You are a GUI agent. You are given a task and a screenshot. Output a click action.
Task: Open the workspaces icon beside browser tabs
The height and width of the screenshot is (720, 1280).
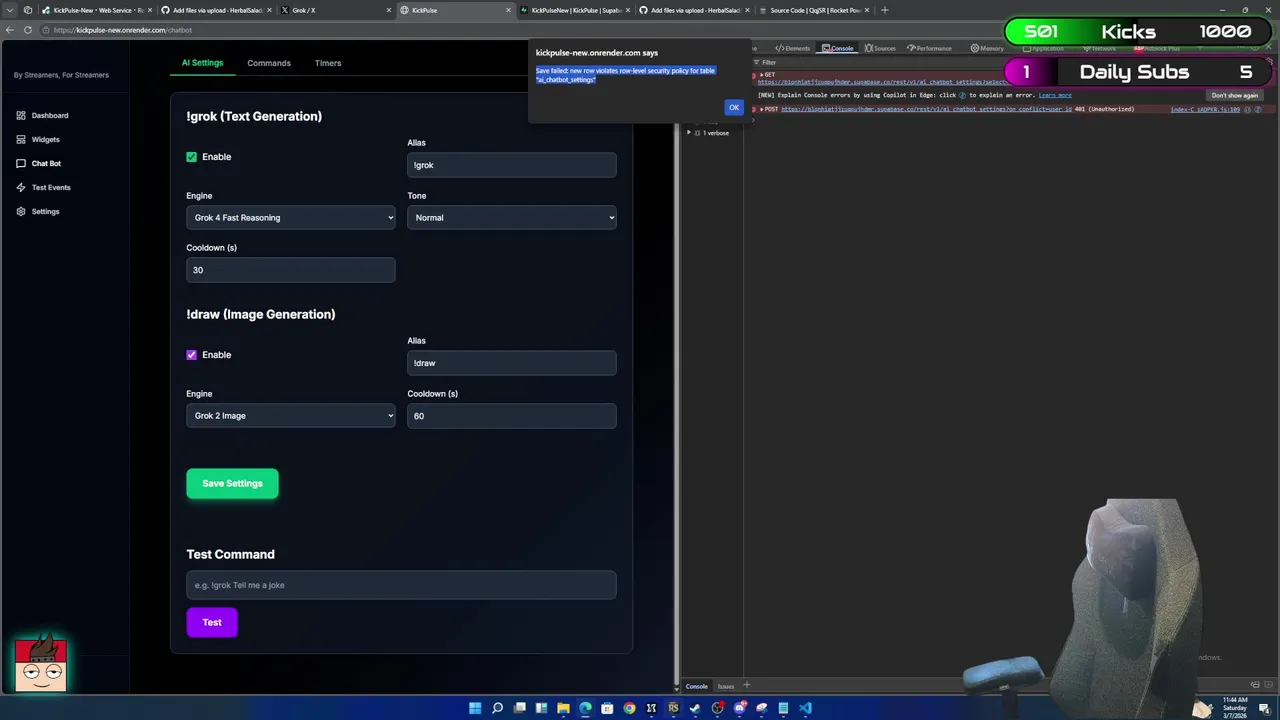[28, 10]
